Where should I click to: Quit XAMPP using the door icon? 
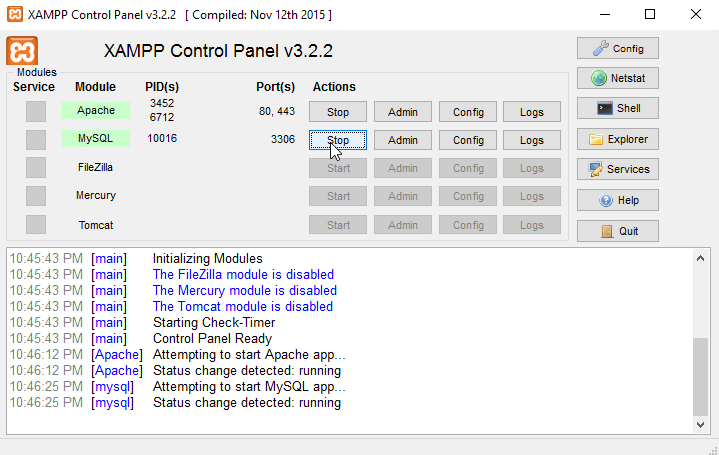pos(618,231)
